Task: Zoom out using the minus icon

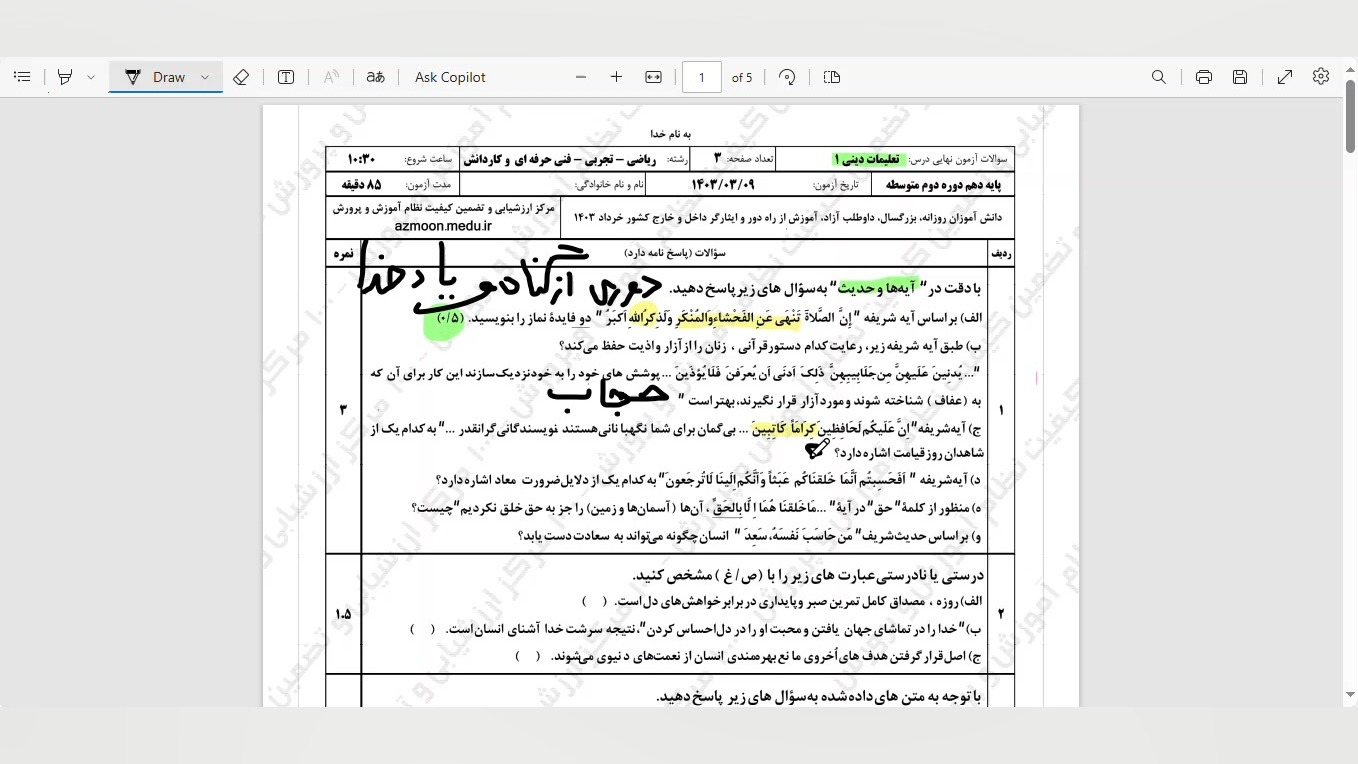Action: point(581,77)
